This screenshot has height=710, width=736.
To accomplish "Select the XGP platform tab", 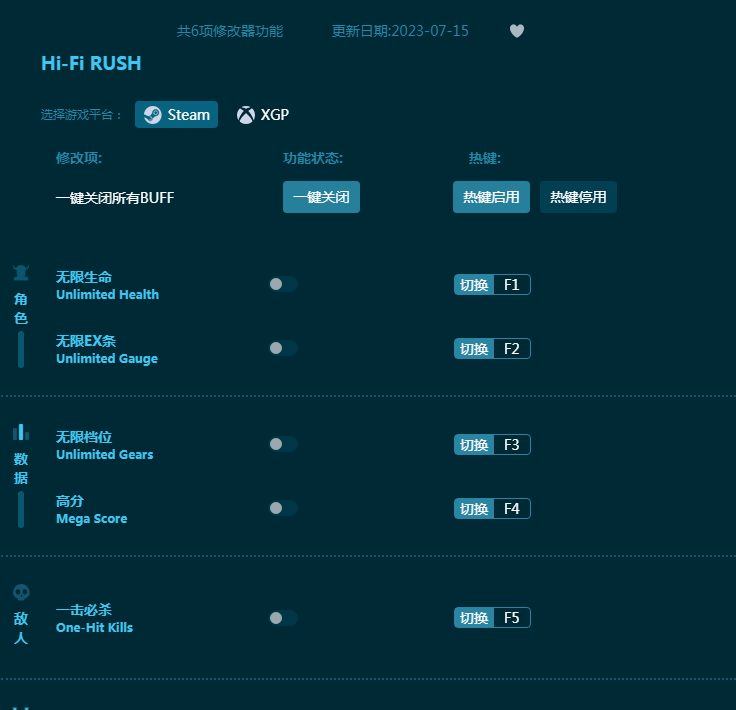I will click(263, 115).
